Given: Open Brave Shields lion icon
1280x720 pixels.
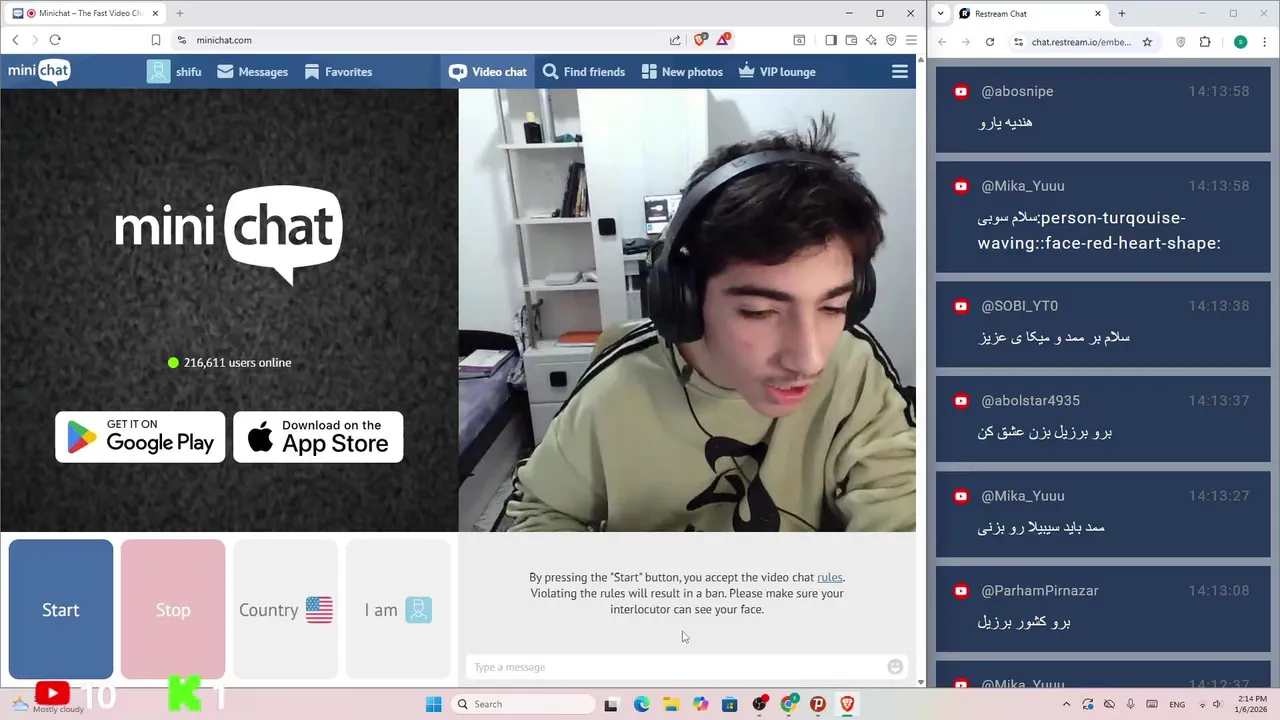Looking at the screenshot, I should [700, 40].
